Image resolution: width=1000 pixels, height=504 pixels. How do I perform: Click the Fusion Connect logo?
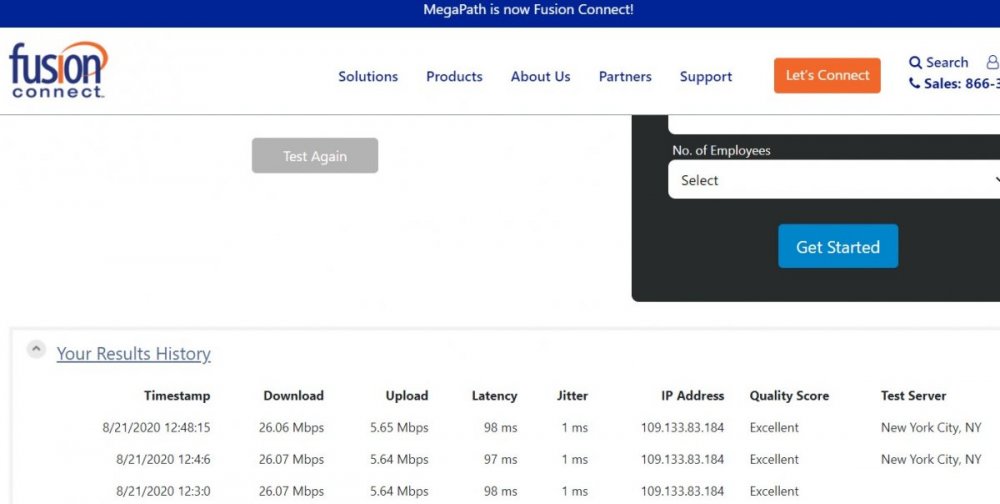pos(58,70)
